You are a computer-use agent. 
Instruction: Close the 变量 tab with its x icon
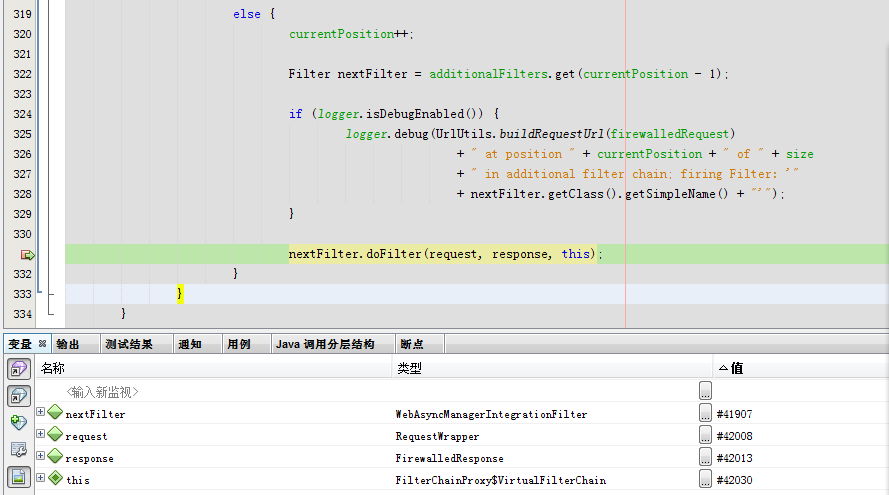pyautogui.click(x=42, y=344)
